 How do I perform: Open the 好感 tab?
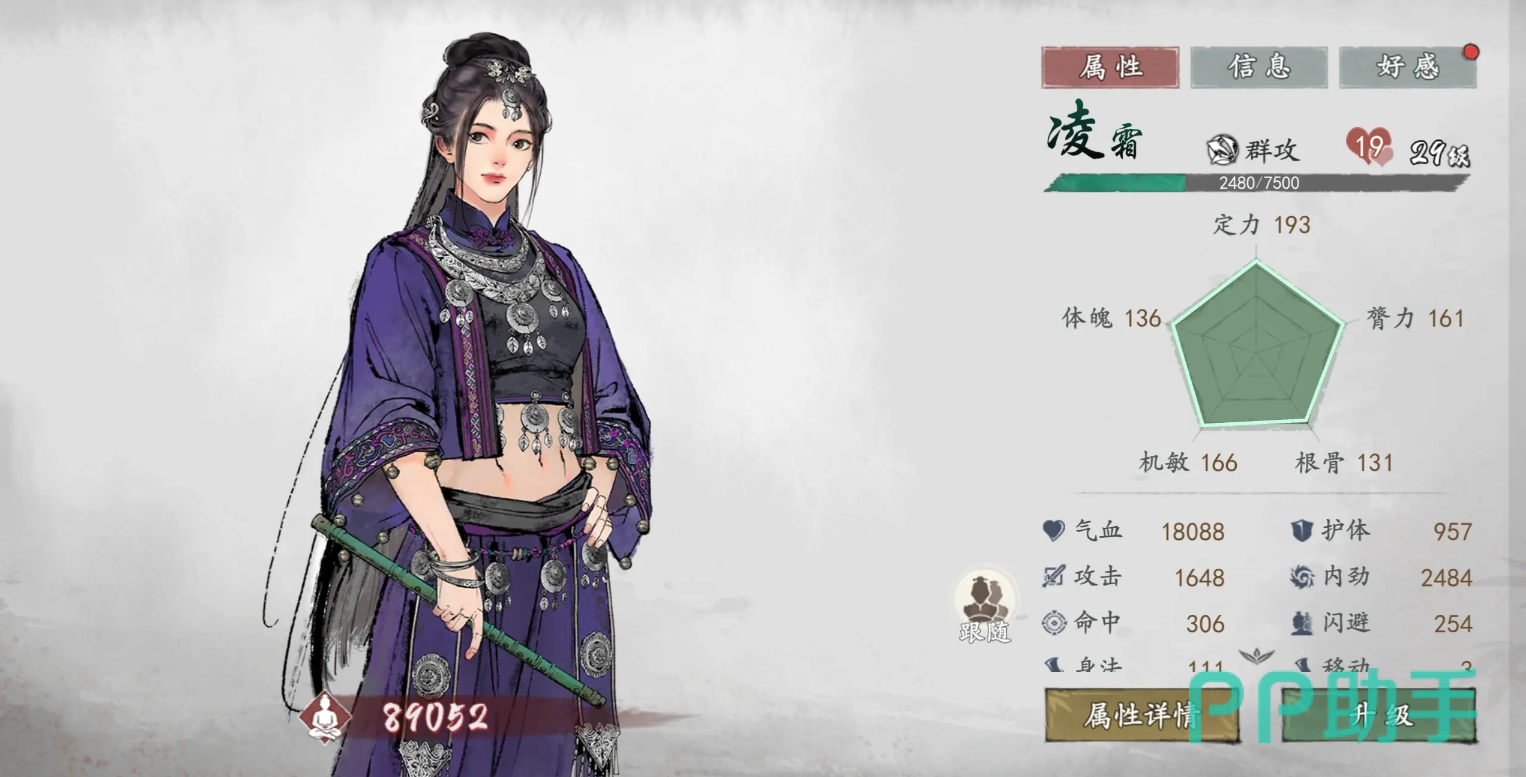[x=1407, y=67]
